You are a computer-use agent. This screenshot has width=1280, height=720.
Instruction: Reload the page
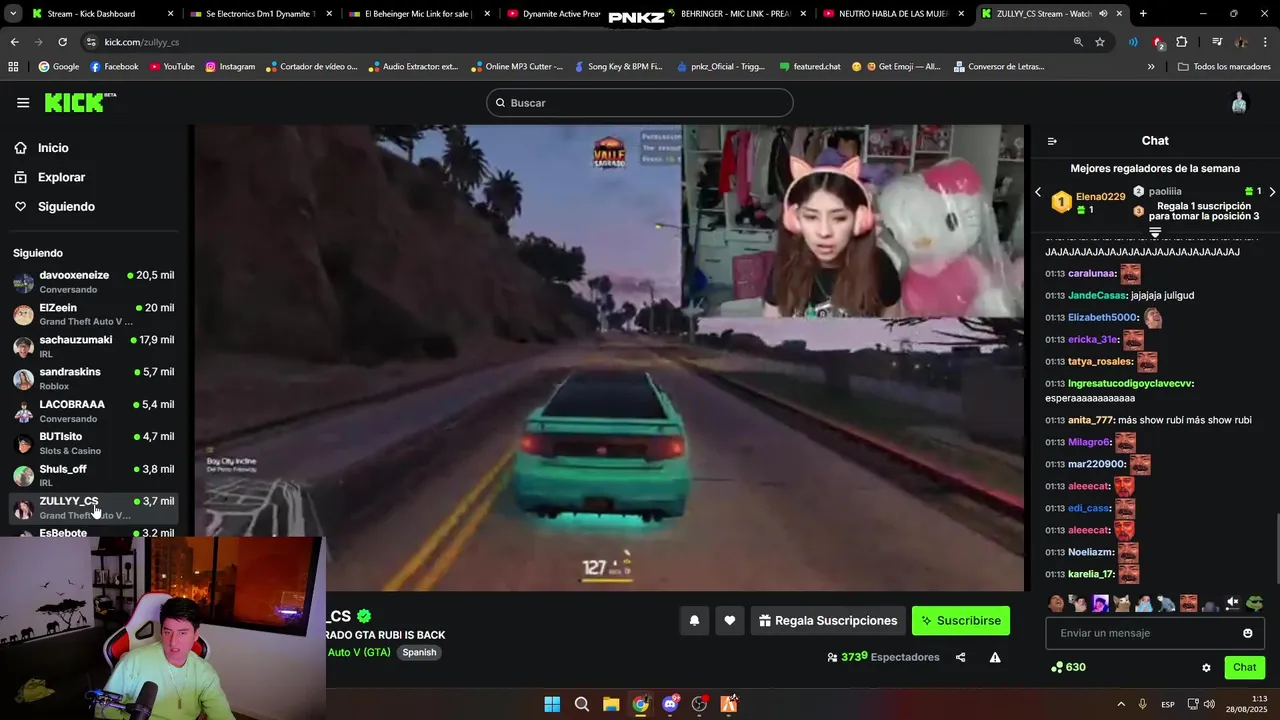point(62,42)
